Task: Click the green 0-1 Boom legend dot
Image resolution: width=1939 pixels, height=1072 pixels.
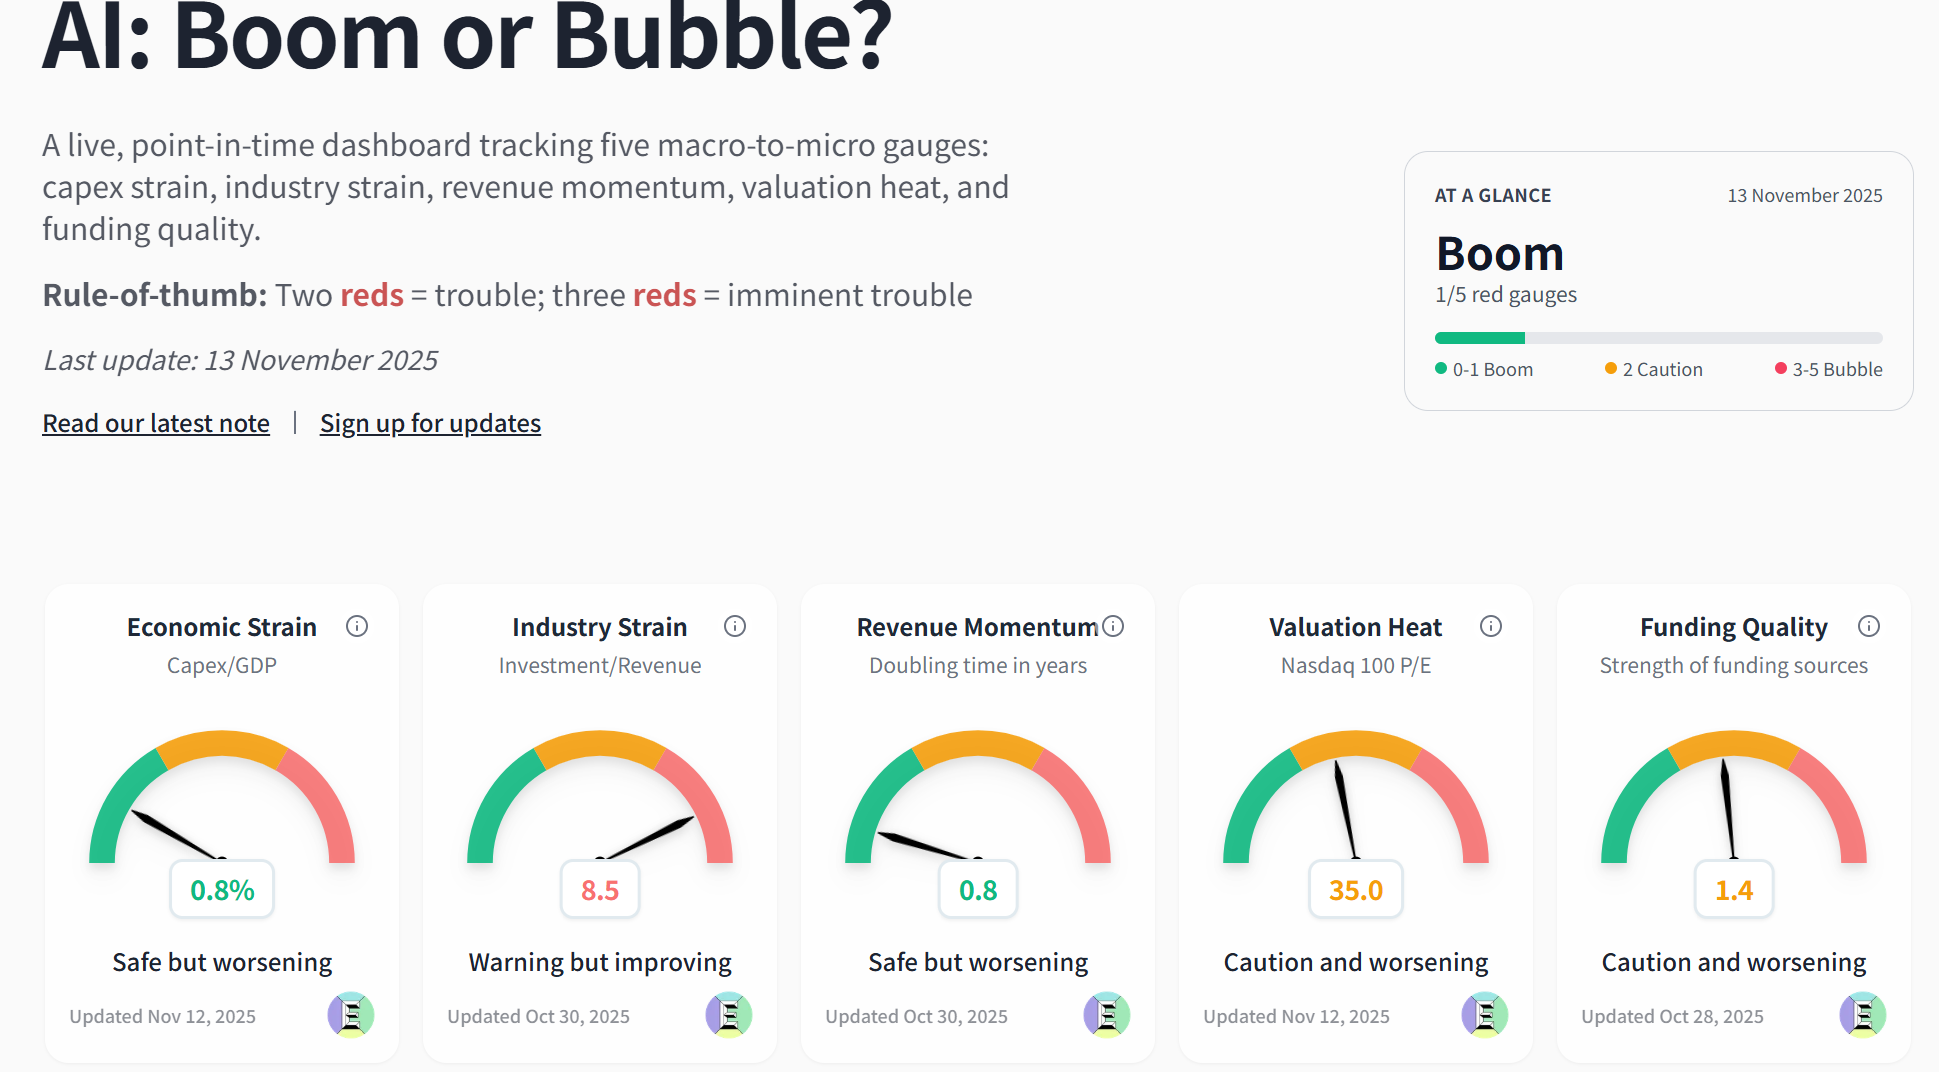Action: coord(1441,368)
